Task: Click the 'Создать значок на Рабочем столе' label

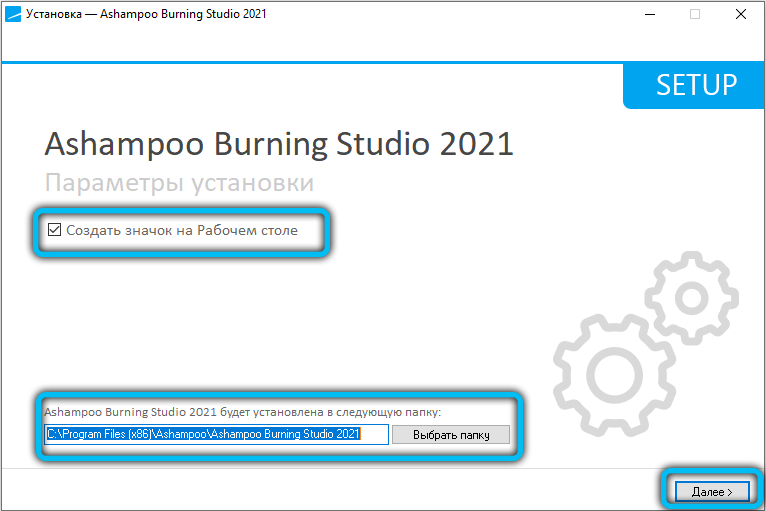Action: 182,230
